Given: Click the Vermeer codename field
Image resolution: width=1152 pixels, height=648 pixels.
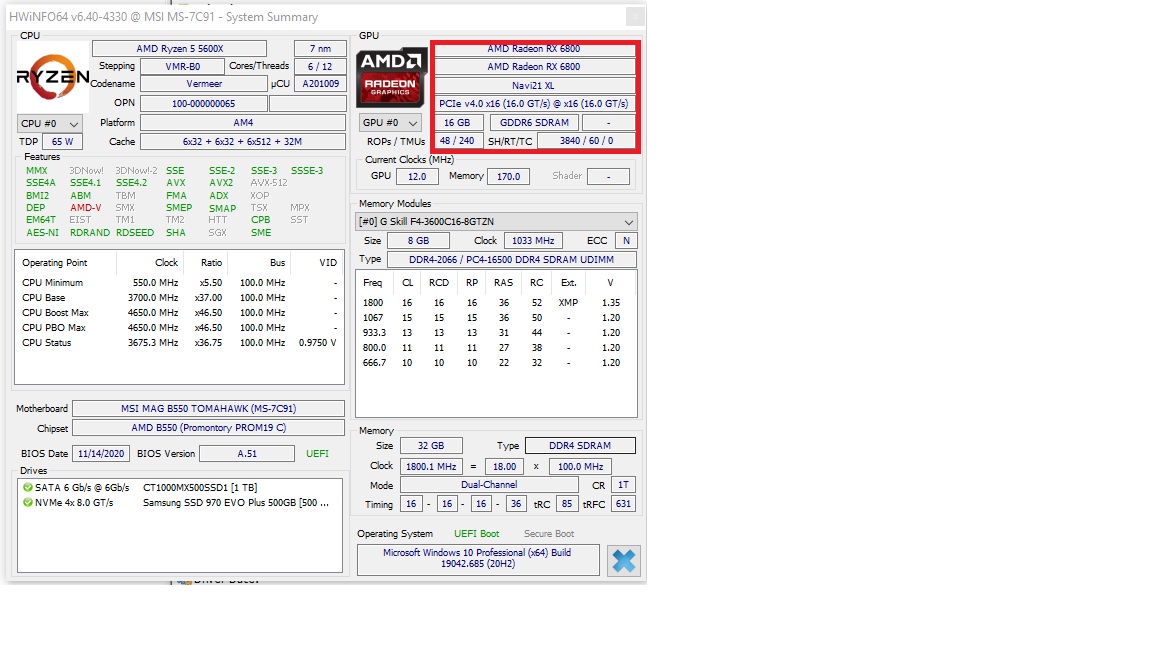Looking at the screenshot, I should [x=204, y=84].
